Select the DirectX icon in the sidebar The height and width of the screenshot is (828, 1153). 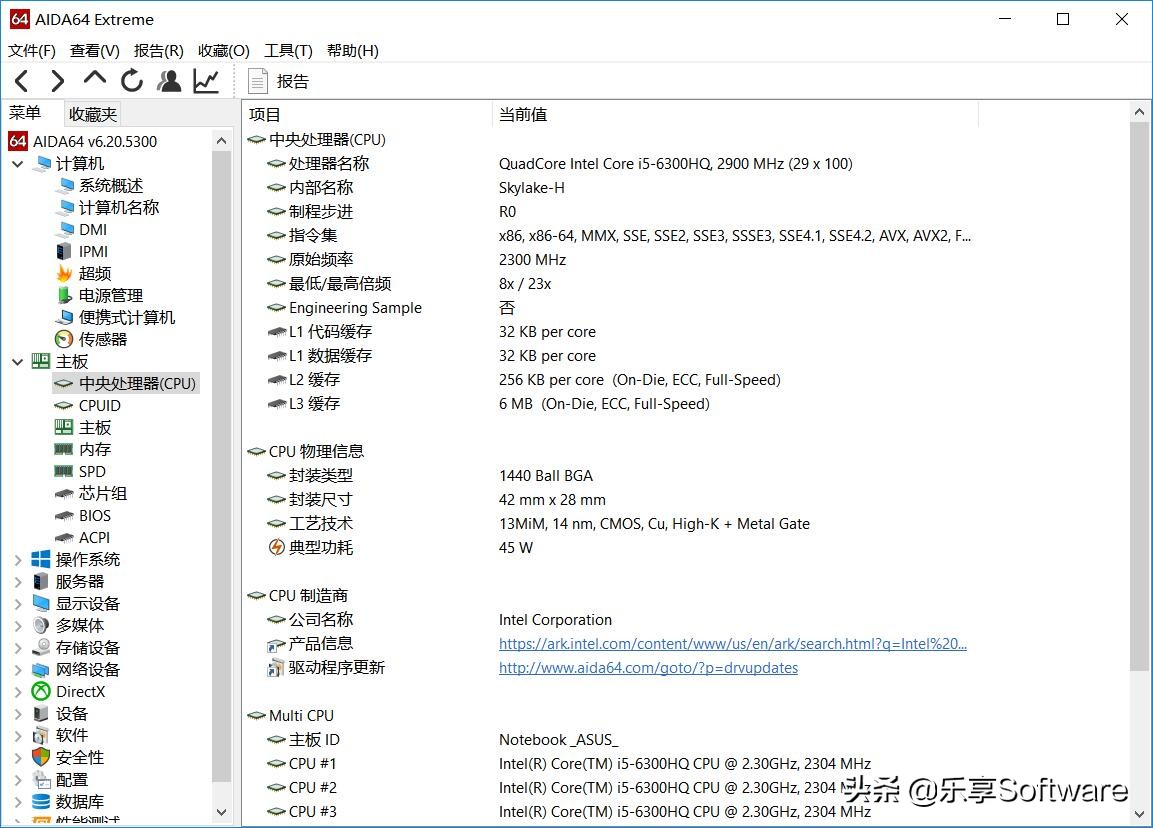(x=40, y=691)
